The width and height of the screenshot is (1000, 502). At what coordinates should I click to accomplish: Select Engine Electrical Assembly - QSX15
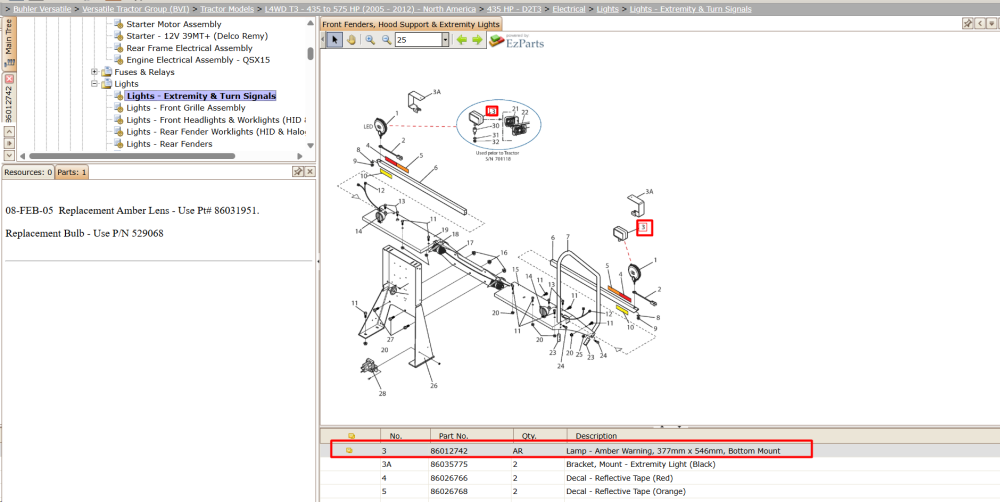pyautogui.click(x=198, y=60)
